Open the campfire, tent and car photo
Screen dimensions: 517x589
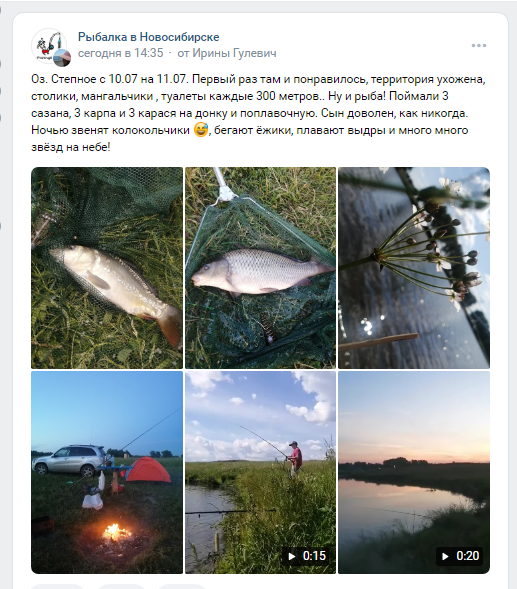point(107,472)
